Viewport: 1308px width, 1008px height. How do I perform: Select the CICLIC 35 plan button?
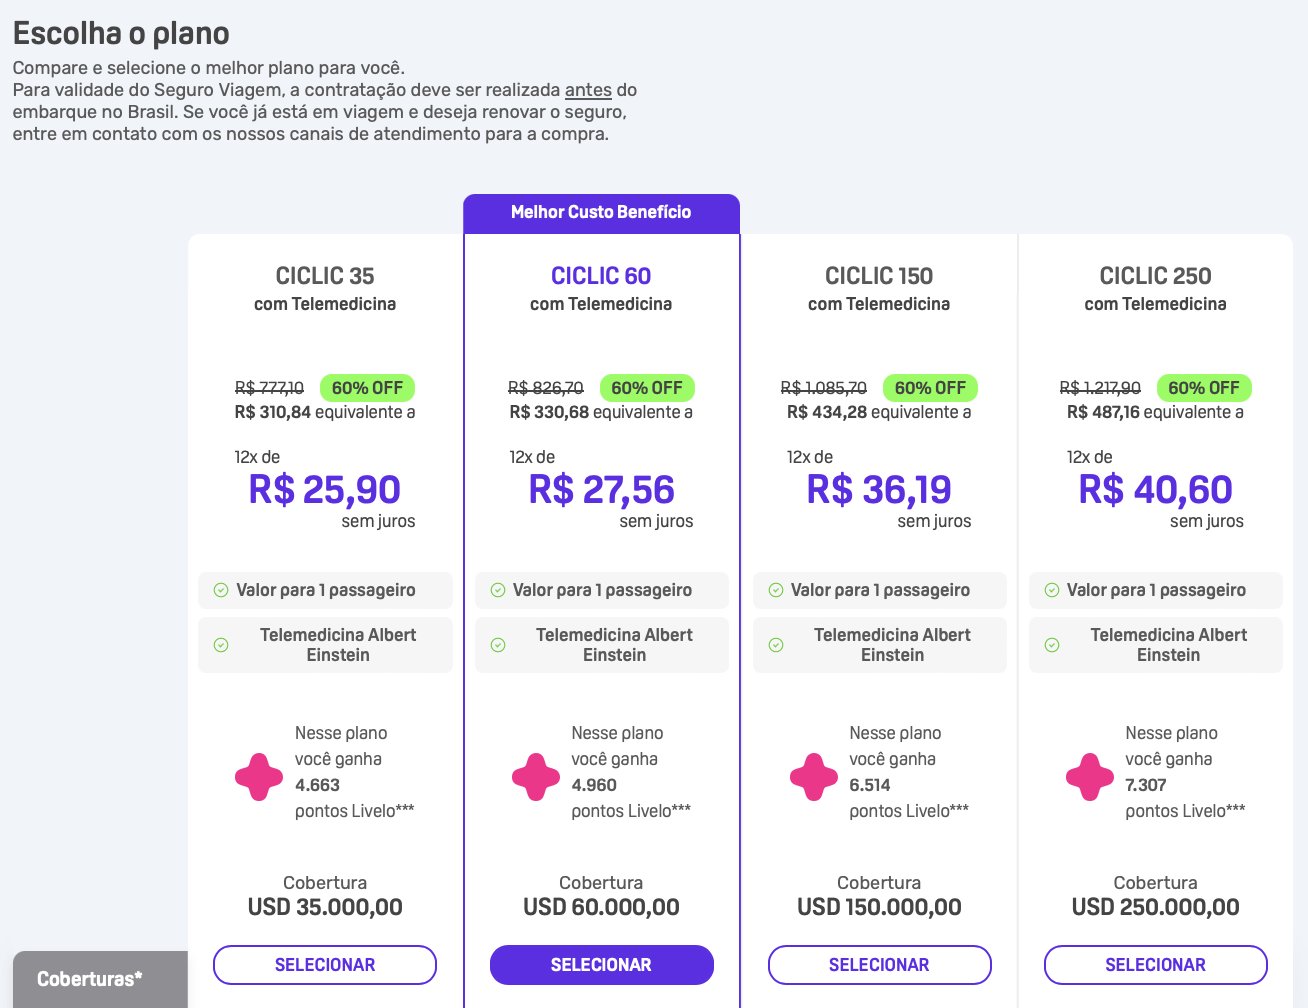click(x=325, y=965)
